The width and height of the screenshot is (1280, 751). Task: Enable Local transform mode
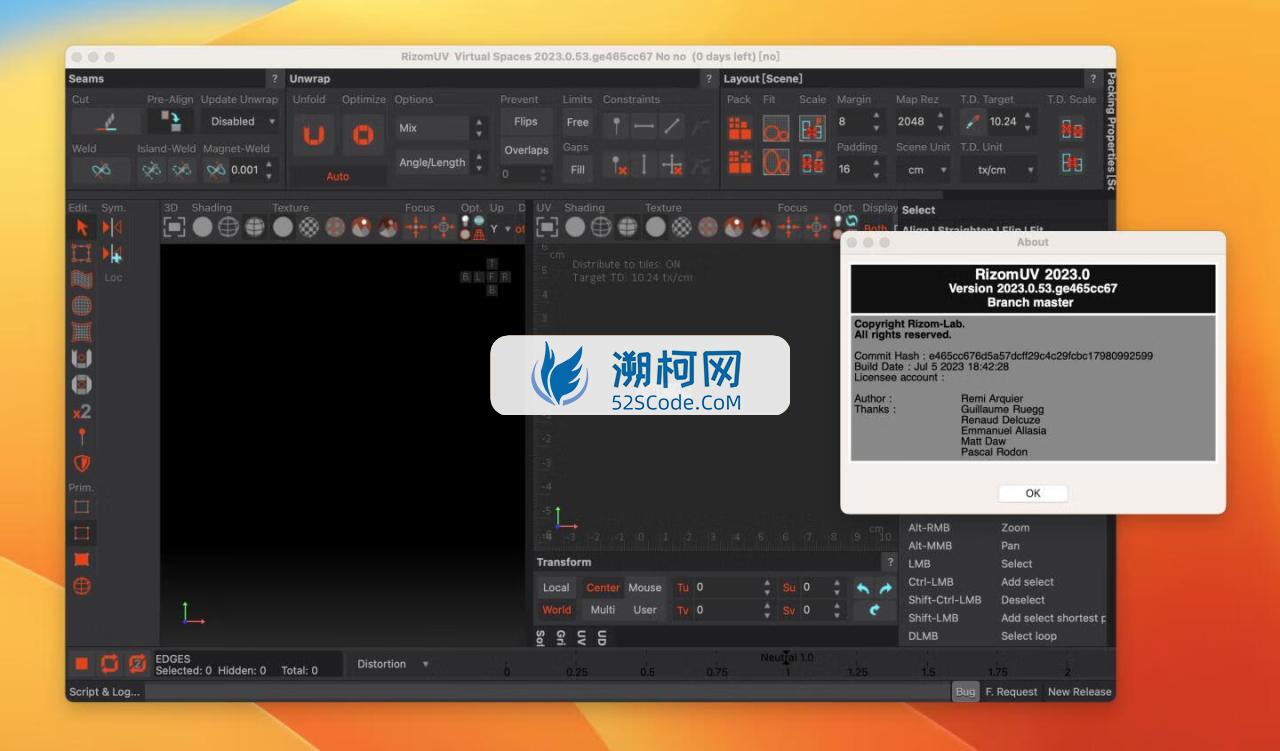click(556, 588)
